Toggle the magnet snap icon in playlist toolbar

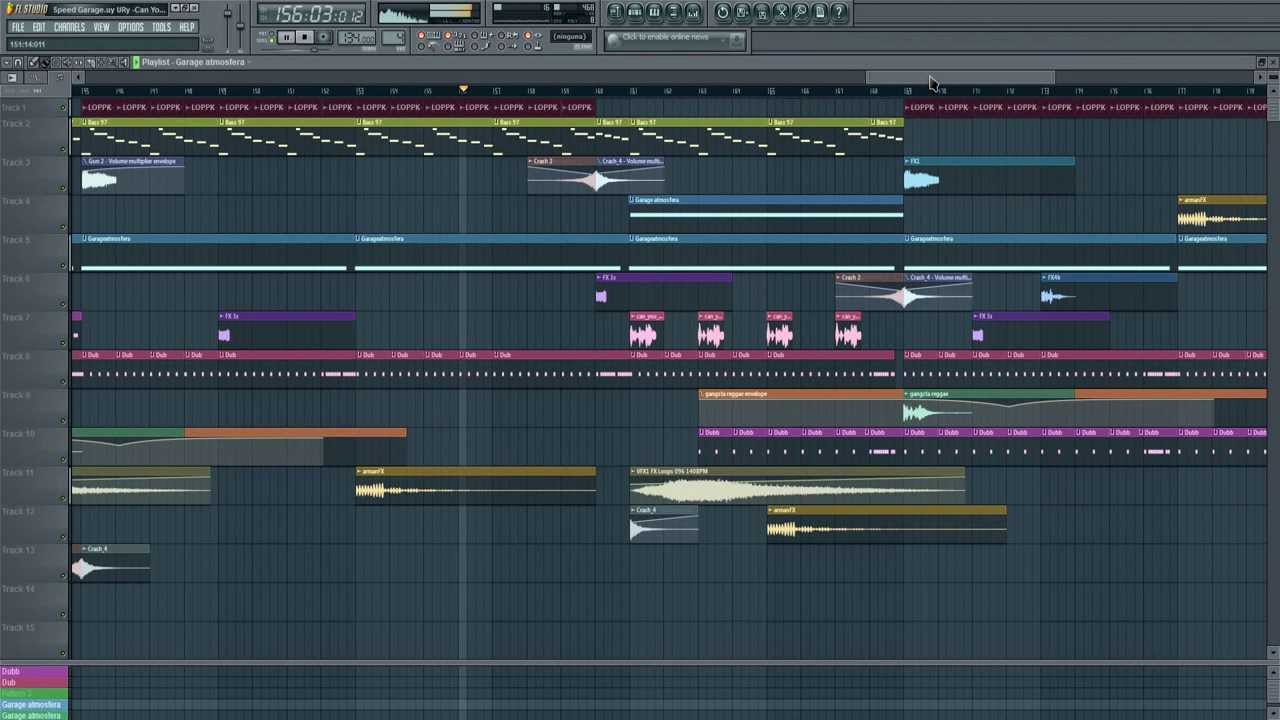[18, 62]
